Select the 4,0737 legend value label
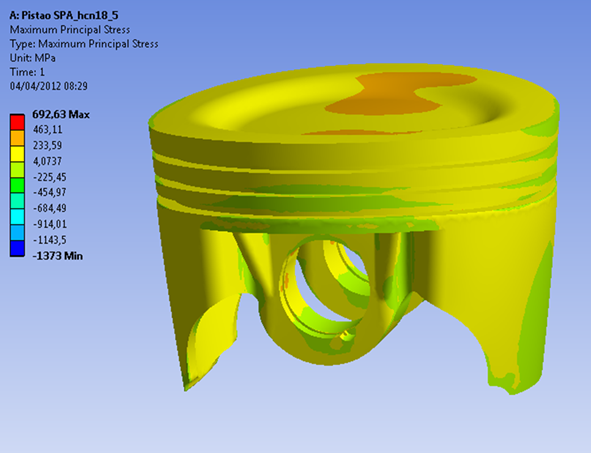591x453 pixels. point(47,161)
